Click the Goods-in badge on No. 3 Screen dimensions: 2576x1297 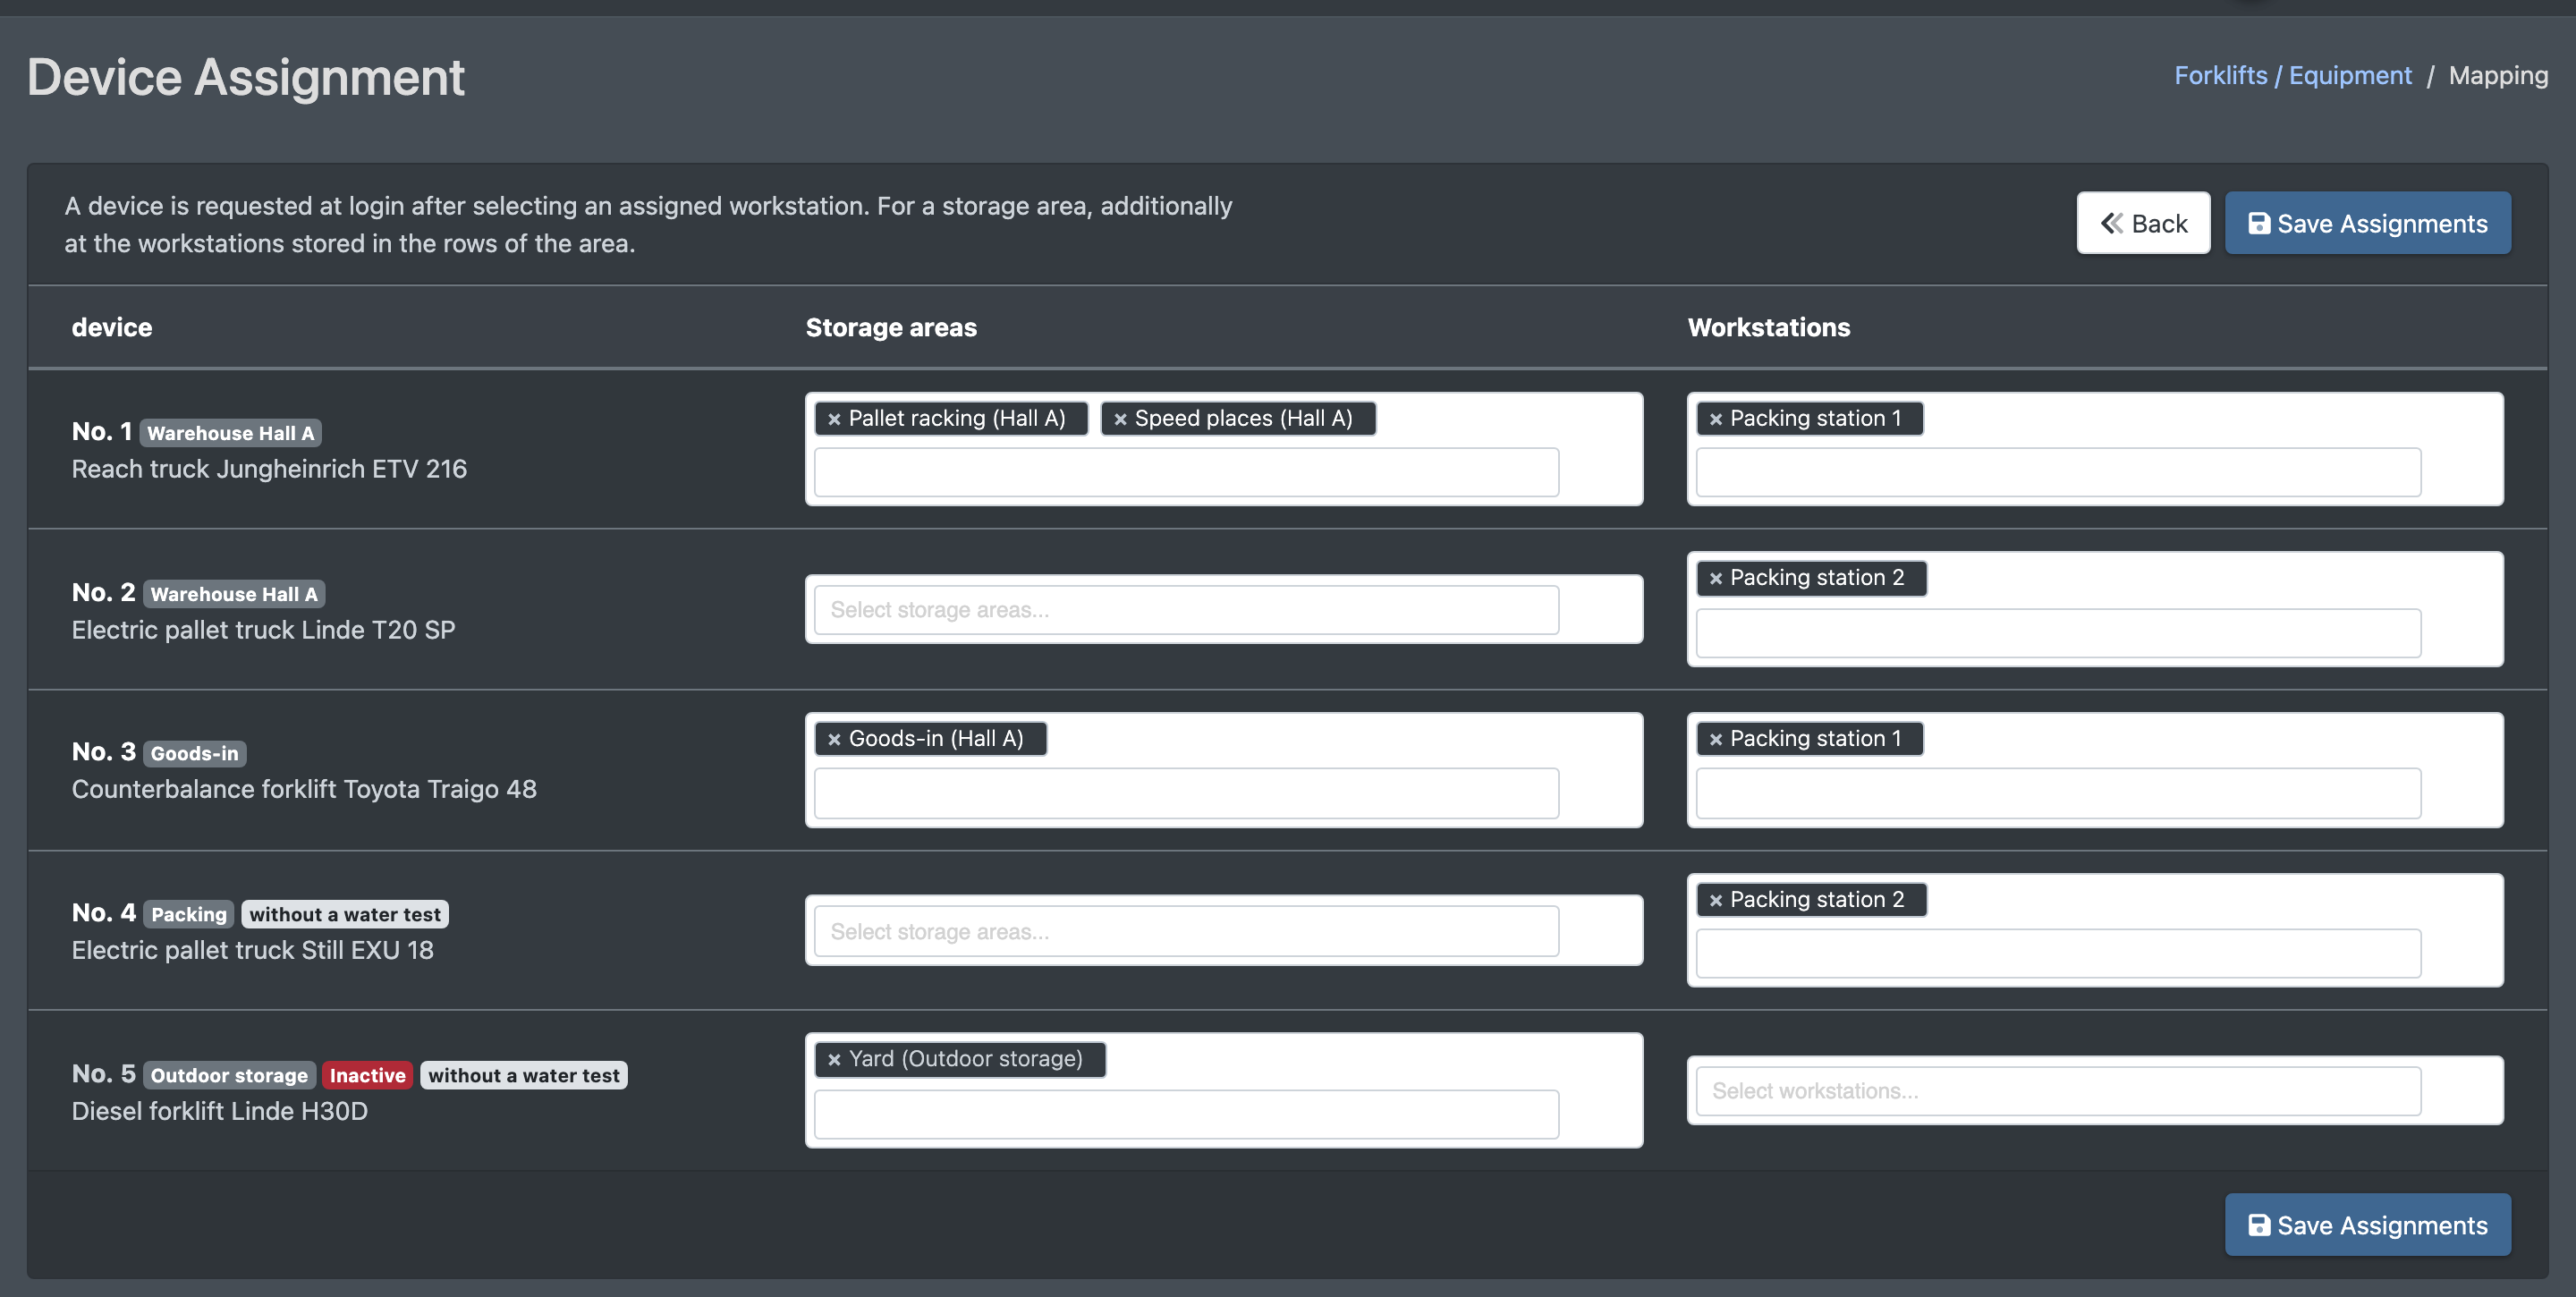(194, 753)
